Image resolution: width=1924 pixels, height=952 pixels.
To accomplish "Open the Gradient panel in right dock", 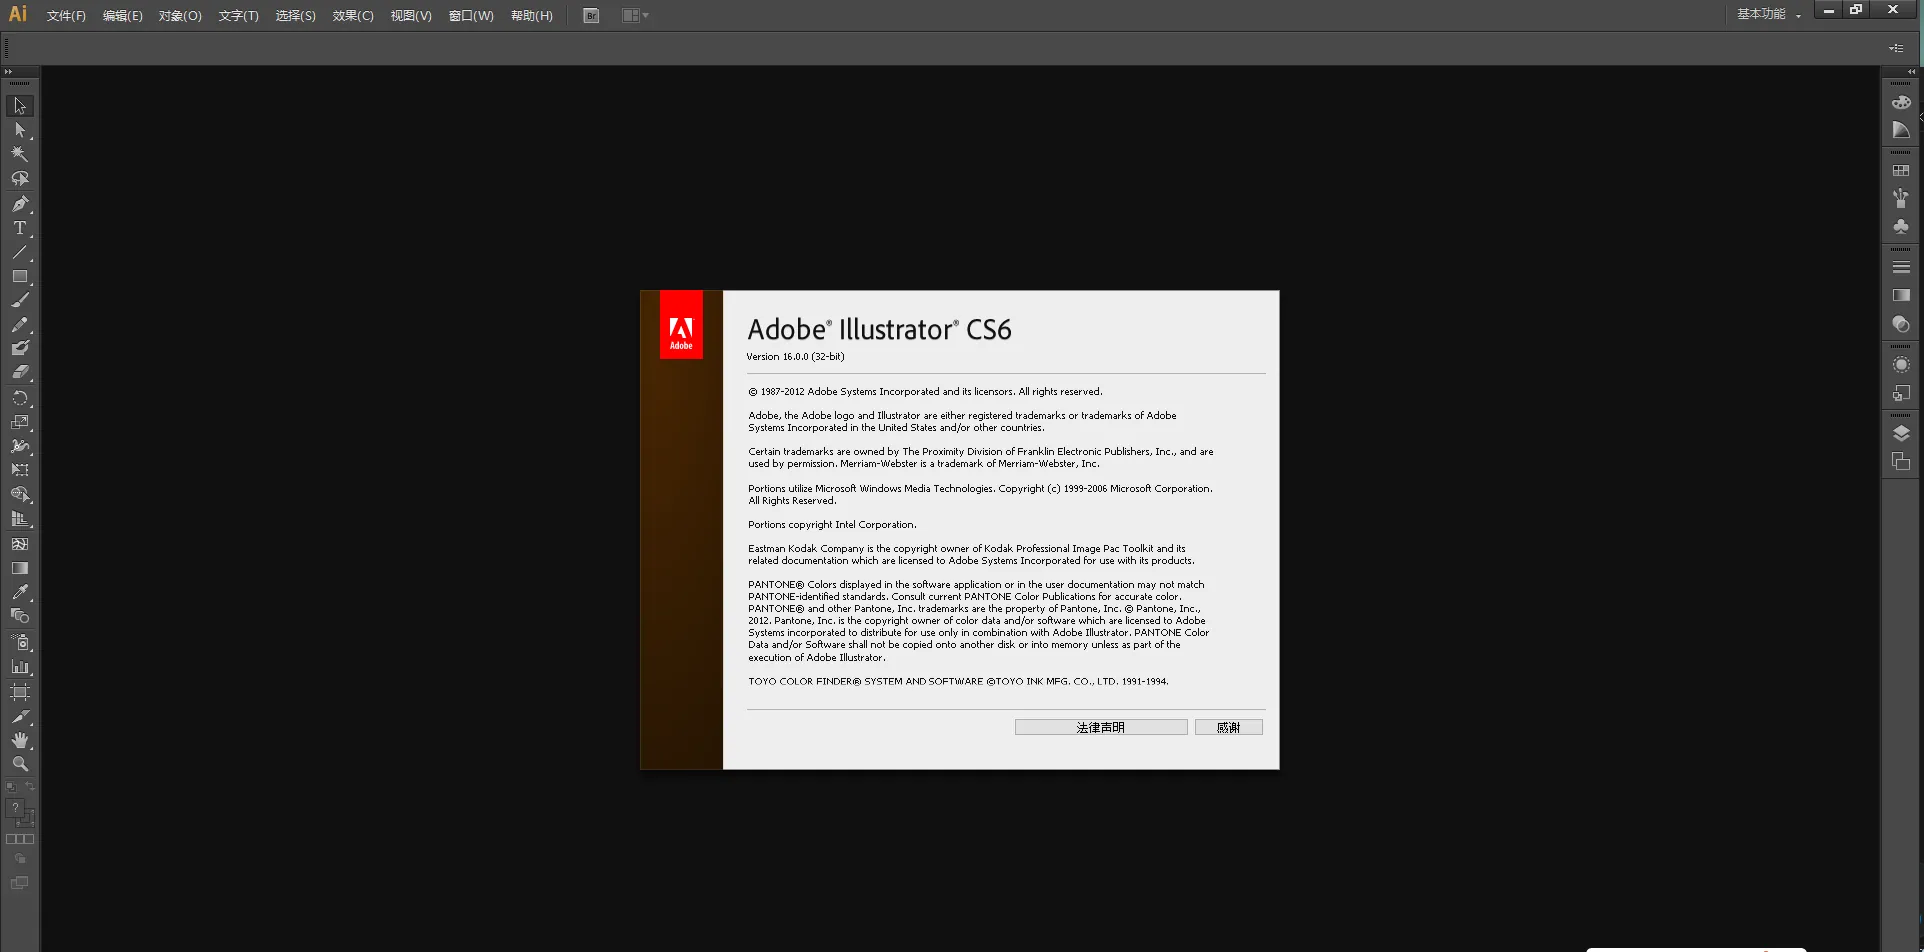I will [x=1901, y=296].
